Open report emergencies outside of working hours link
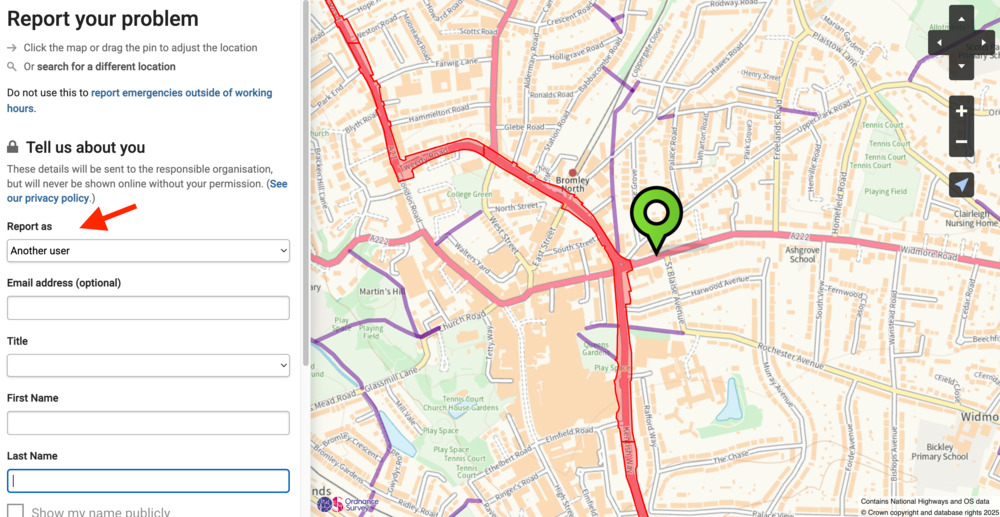The width and height of the screenshot is (1000, 517). click(140, 100)
